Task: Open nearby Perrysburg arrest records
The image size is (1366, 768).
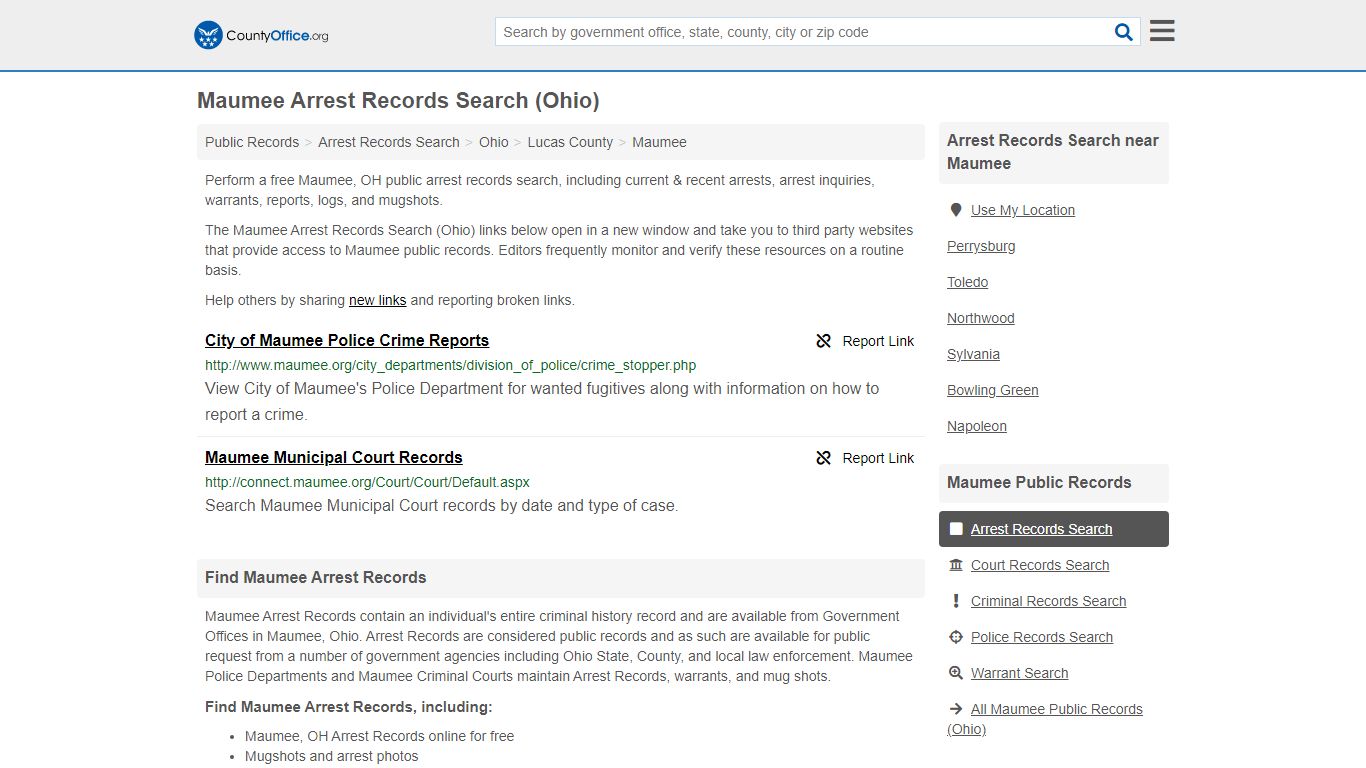Action: tap(981, 246)
